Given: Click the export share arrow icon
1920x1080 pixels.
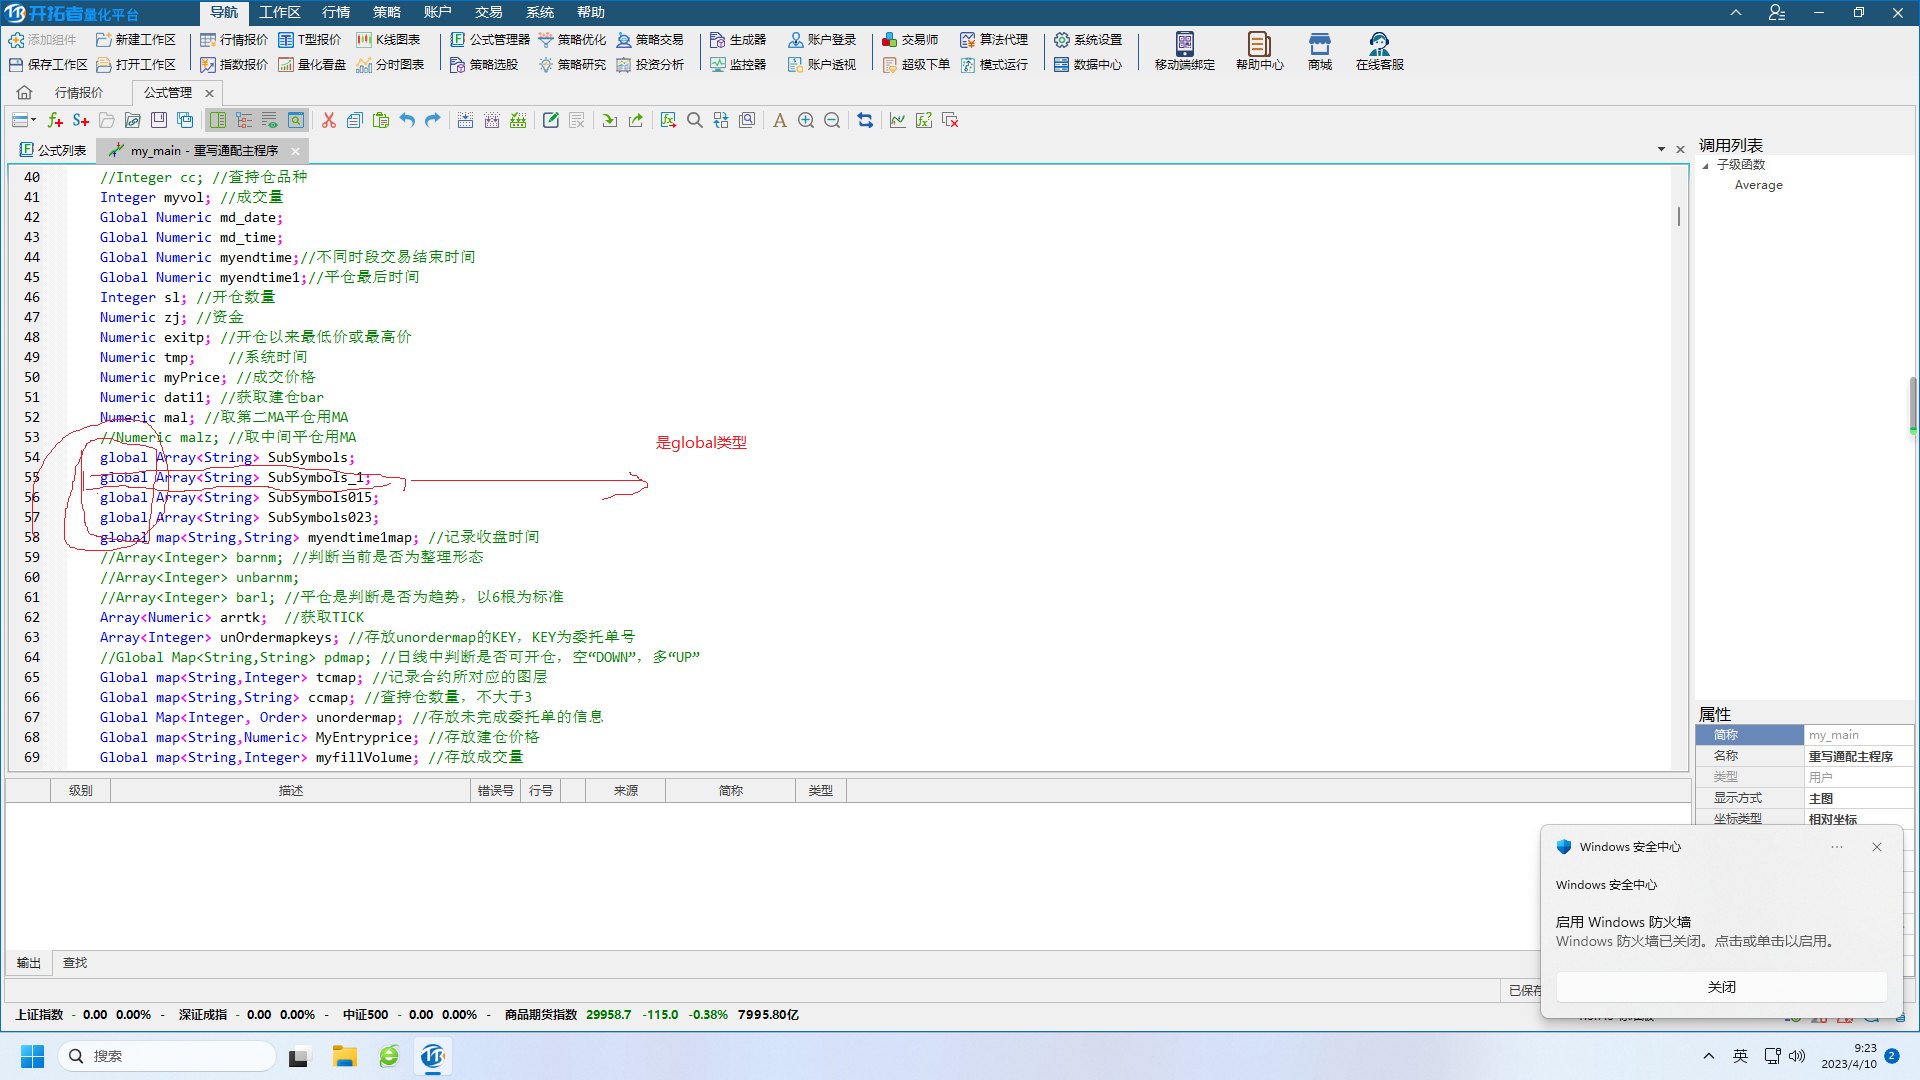Looking at the screenshot, I should coord(636,120).
